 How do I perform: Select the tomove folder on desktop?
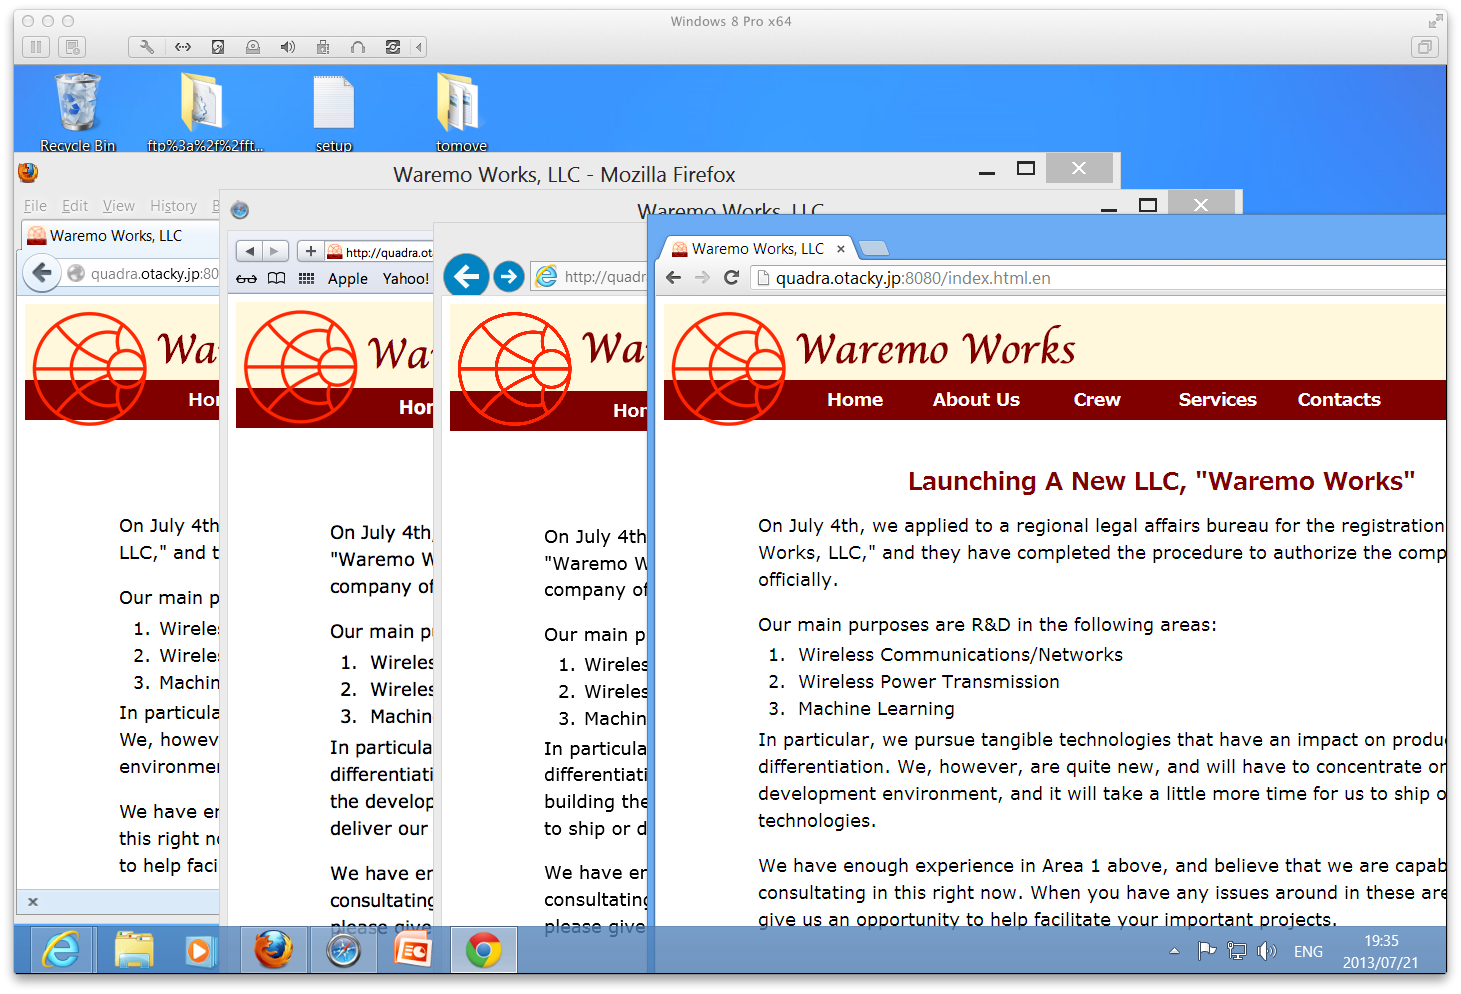click(x=461, y=112)
